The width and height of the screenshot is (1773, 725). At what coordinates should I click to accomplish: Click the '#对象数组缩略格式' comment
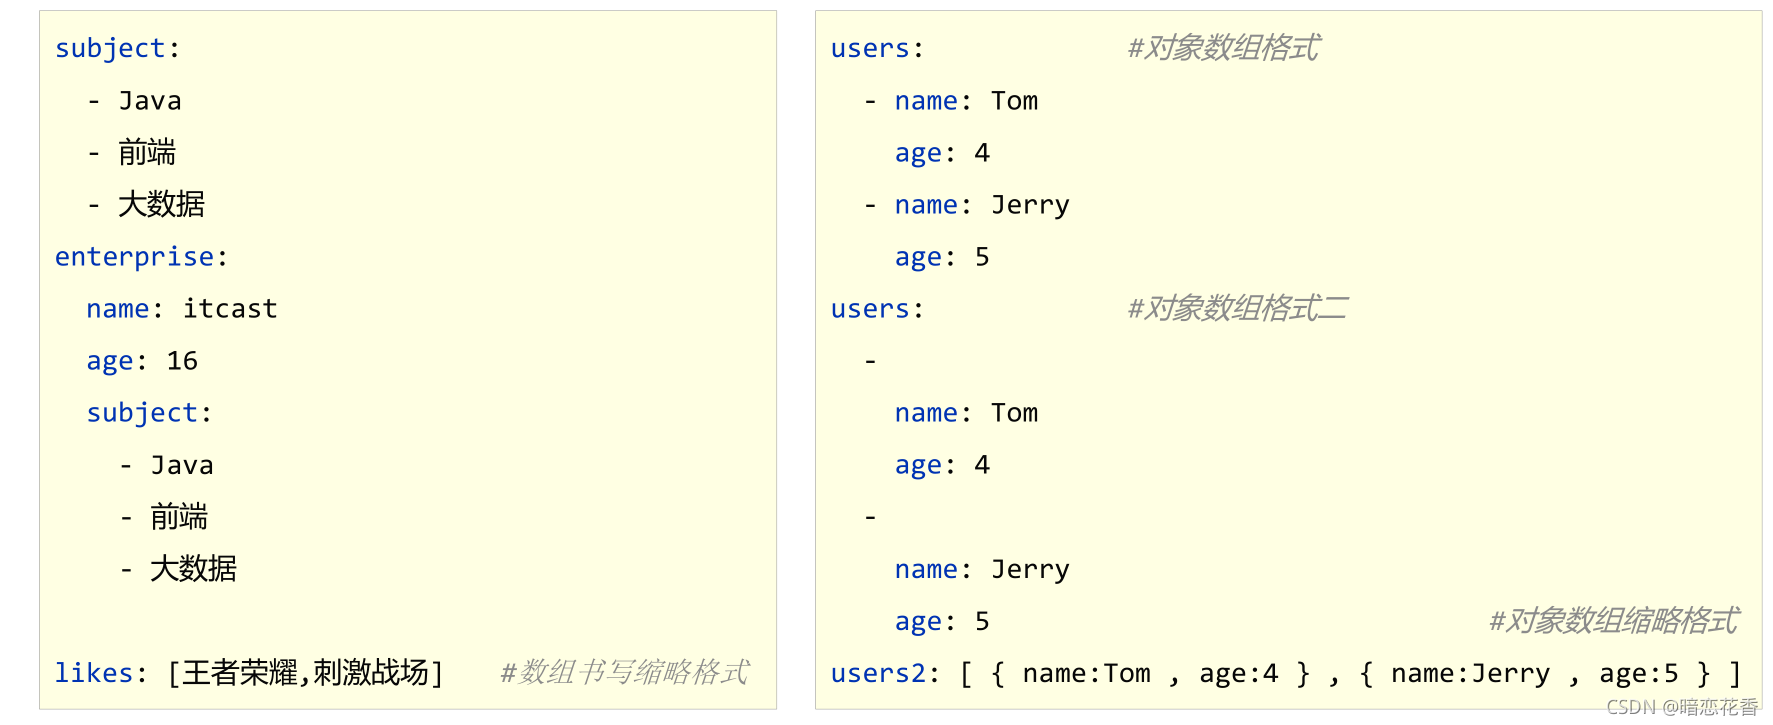(1613, 621)
